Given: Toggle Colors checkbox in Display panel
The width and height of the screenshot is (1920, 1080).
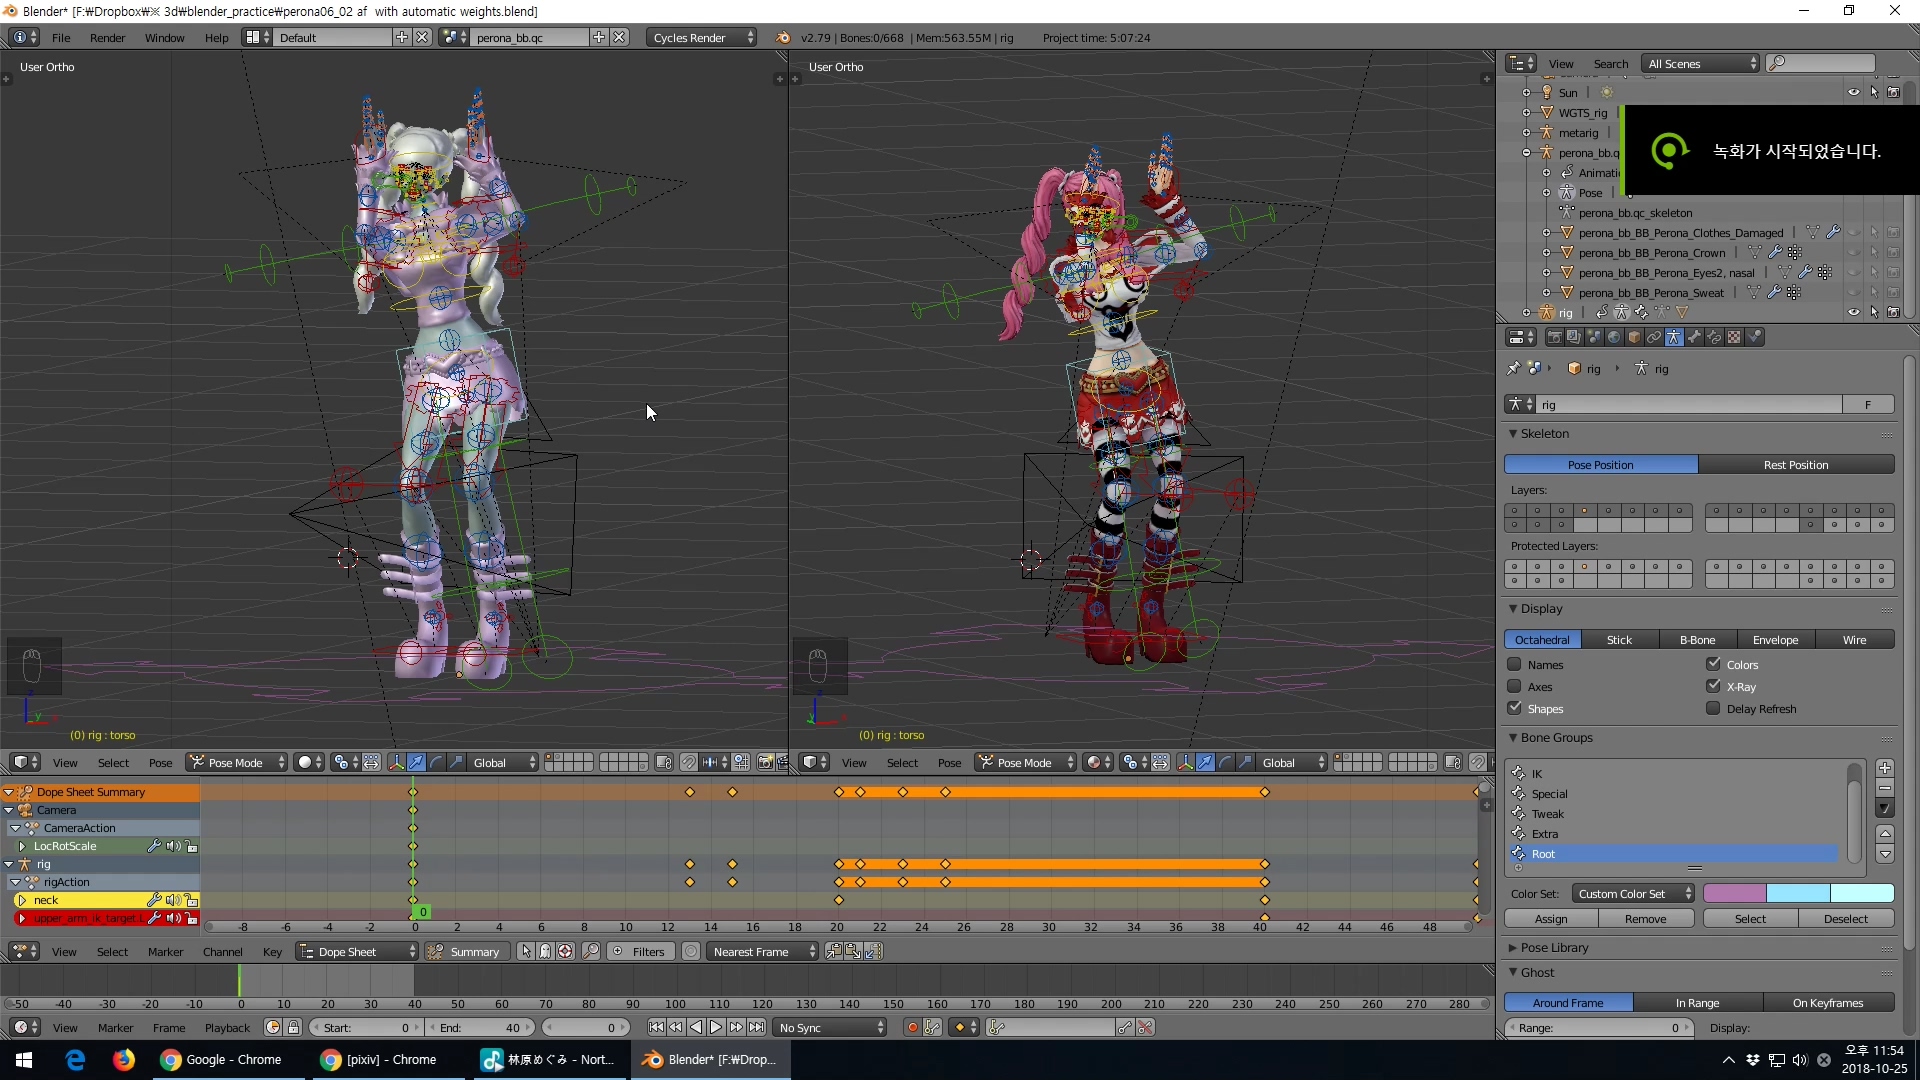Looking at the screenshot, I should [x=1713, y=664].
